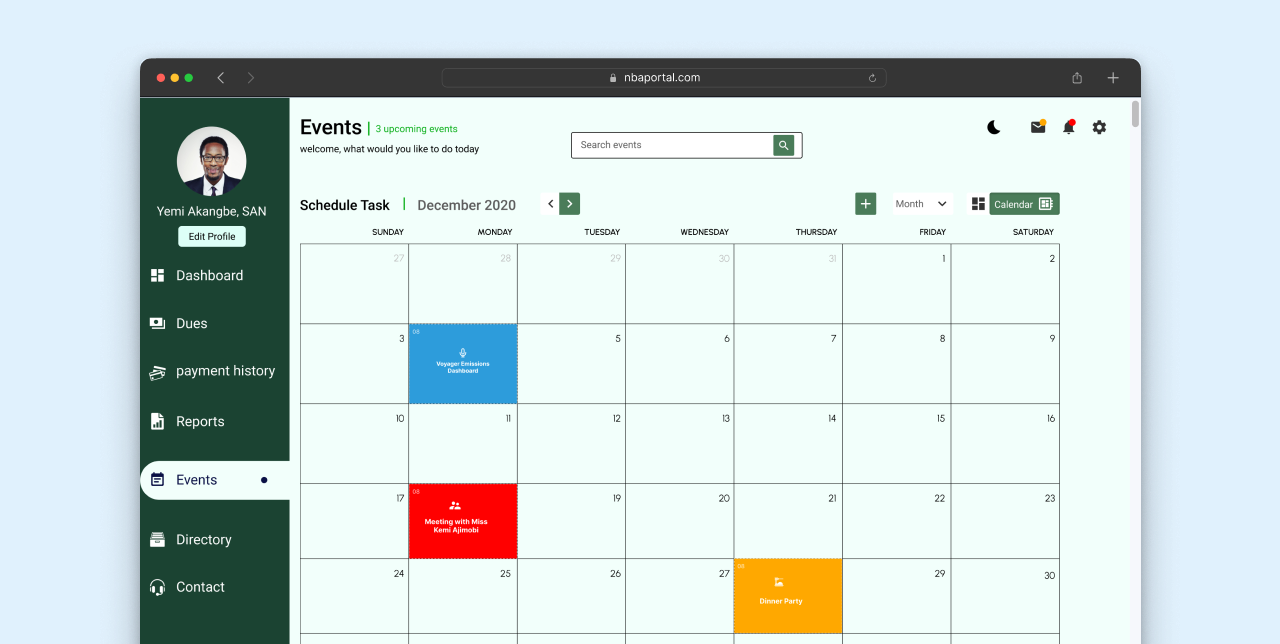Click the Edit Profile button

tap(212, 237)
